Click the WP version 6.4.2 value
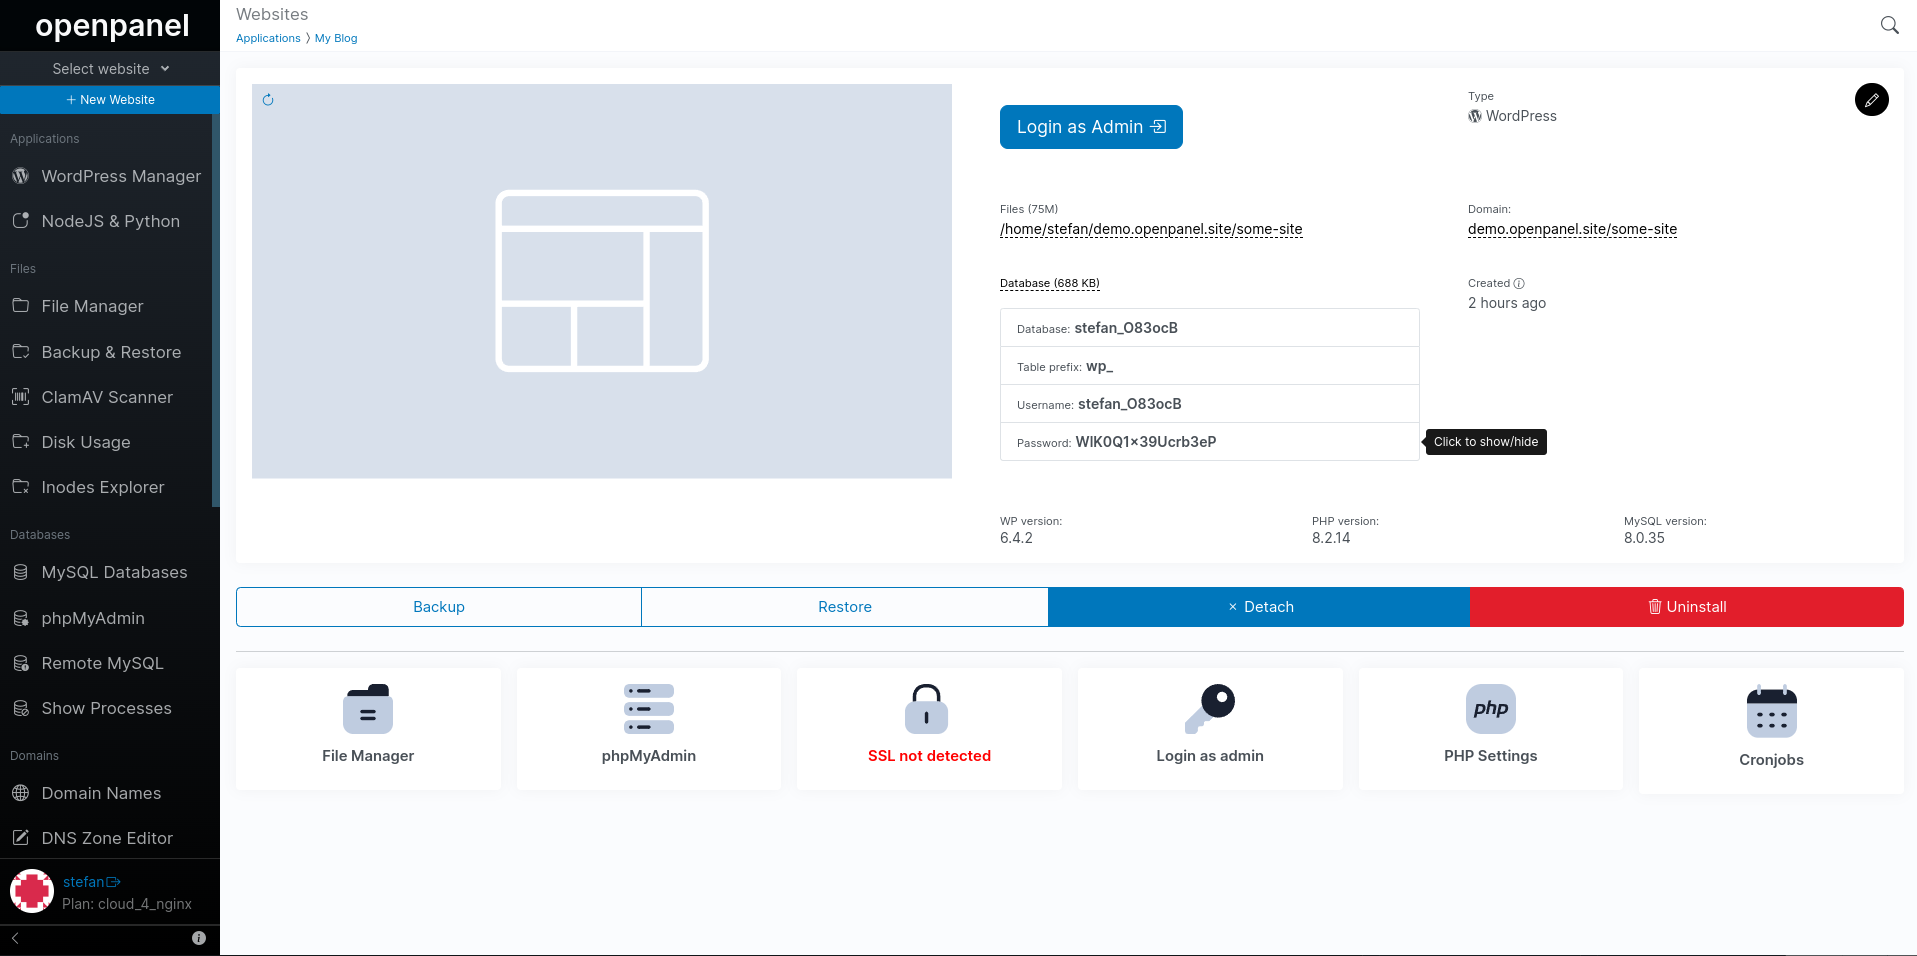Image resolution: width=1917 pixels, height=956 pixels. (x=1016, y=538)
